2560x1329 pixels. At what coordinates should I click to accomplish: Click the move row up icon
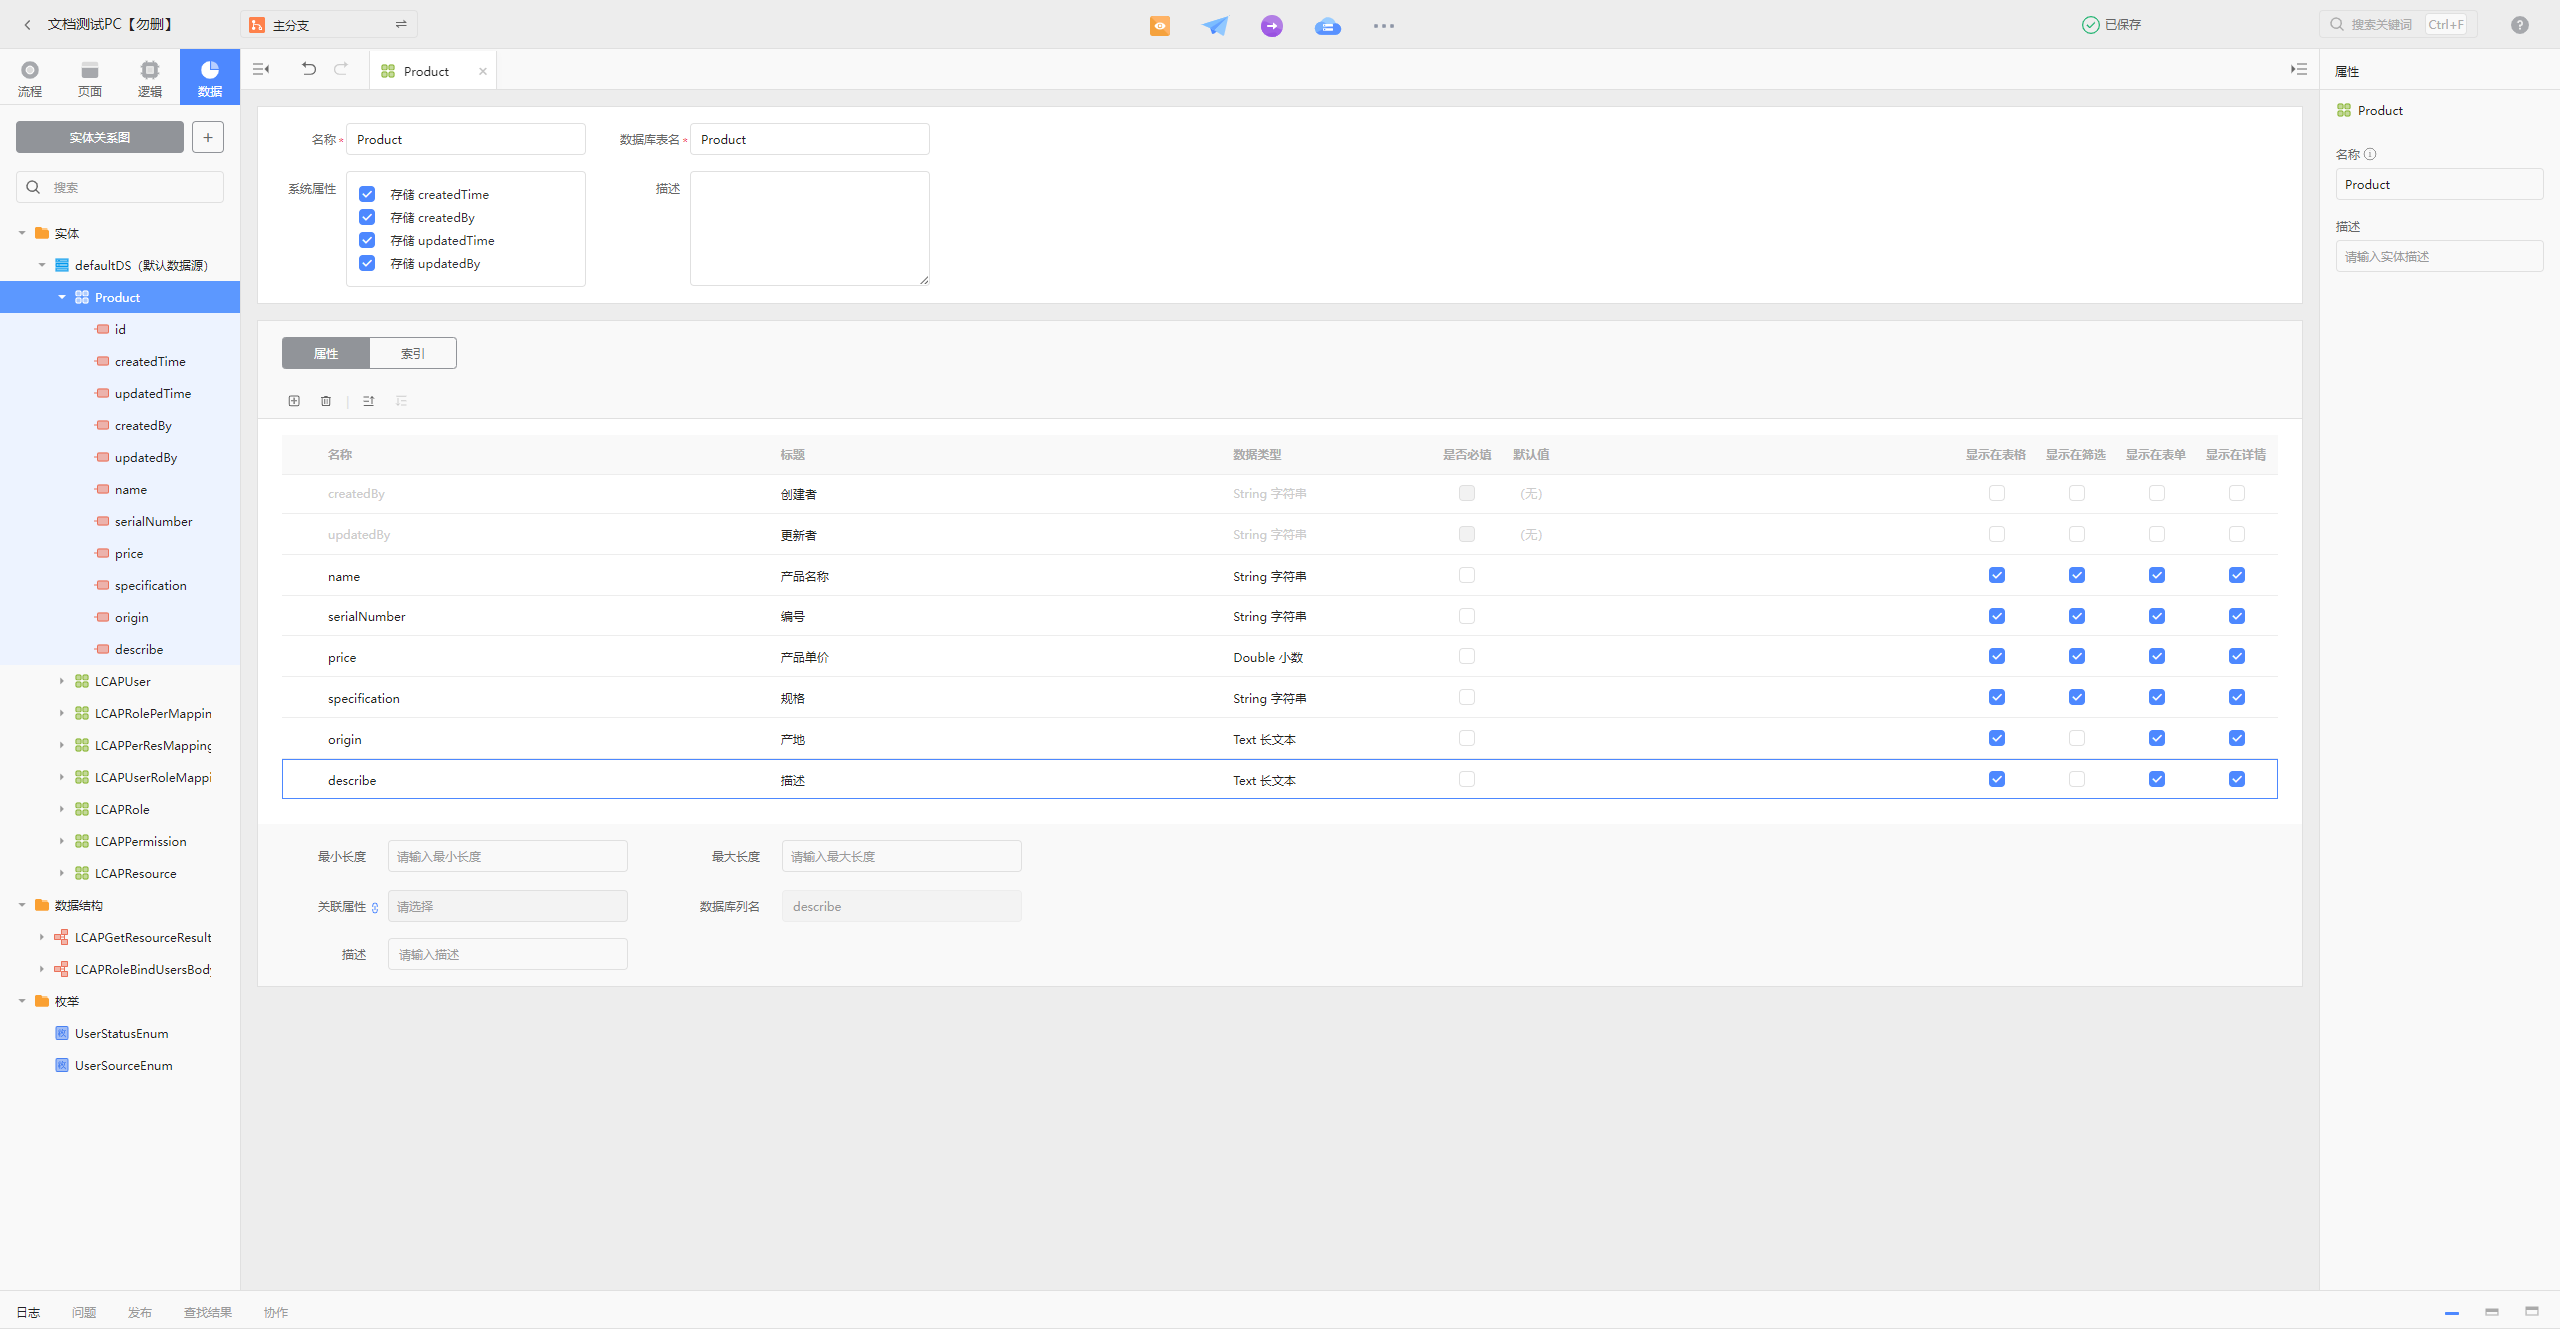tap(369, 401)
